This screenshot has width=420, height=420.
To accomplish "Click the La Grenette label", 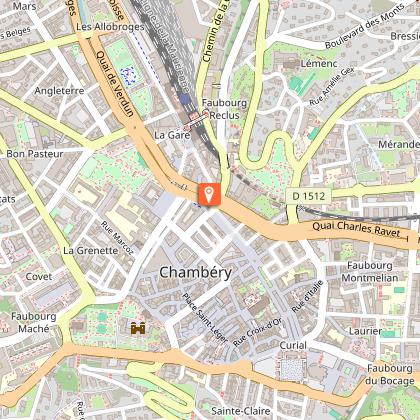I will [91, 251].
